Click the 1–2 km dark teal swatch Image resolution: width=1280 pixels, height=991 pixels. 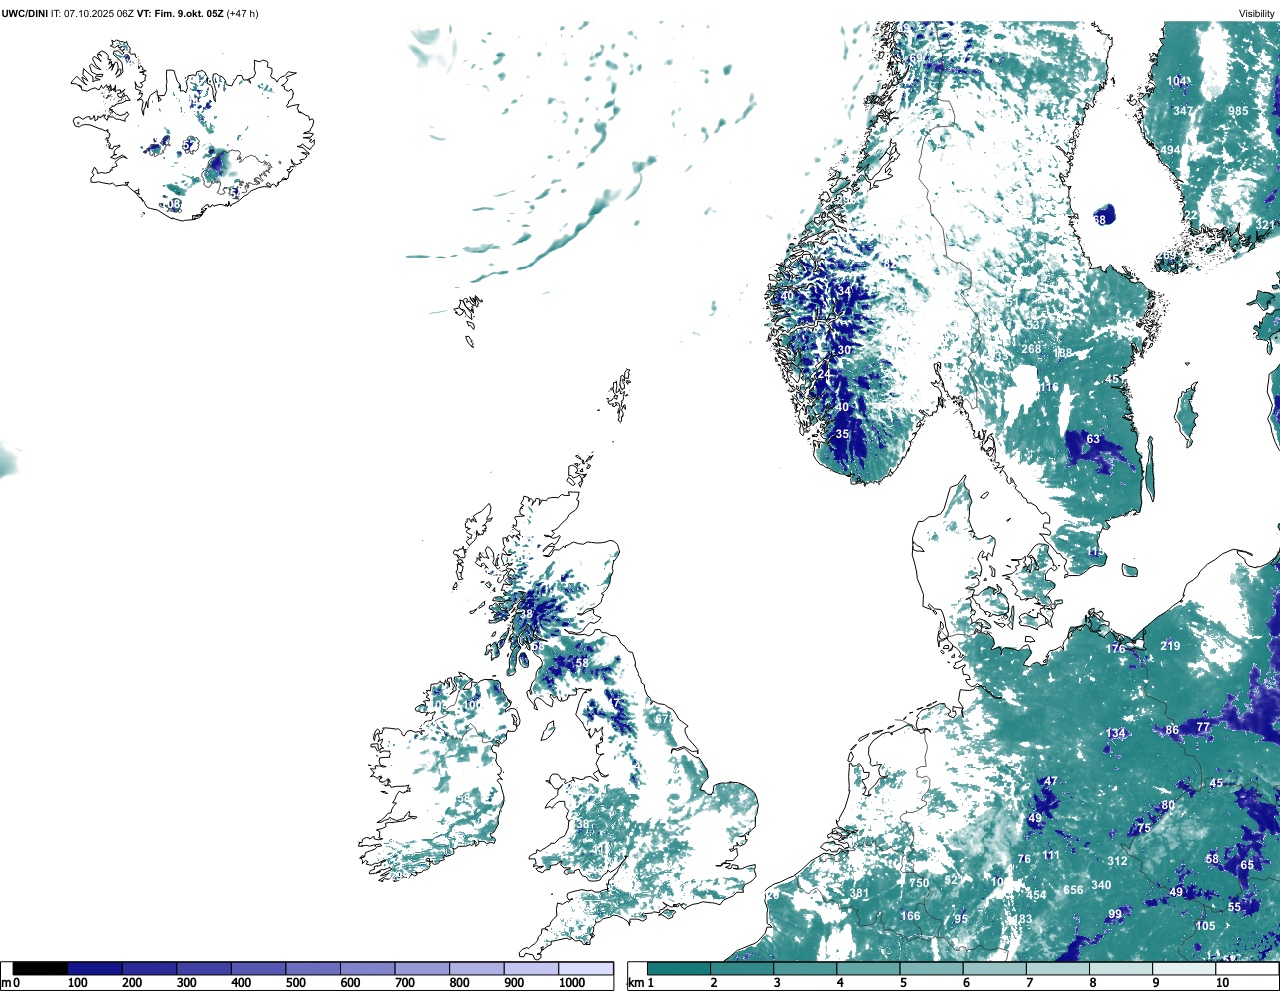(679, 968)
